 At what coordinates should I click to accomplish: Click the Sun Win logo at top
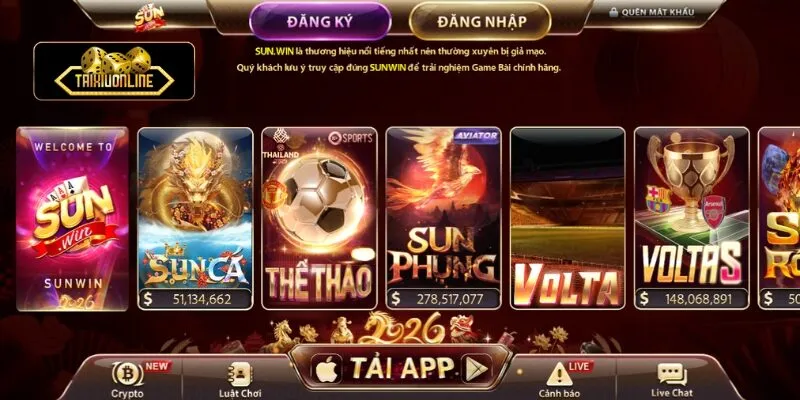click(x=149, y=18)
